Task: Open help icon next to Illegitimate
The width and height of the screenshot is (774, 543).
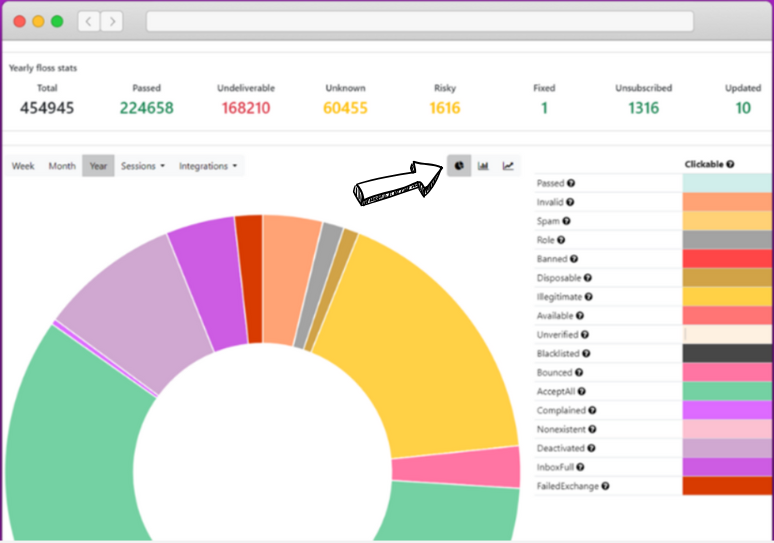Action: [588, 297]
